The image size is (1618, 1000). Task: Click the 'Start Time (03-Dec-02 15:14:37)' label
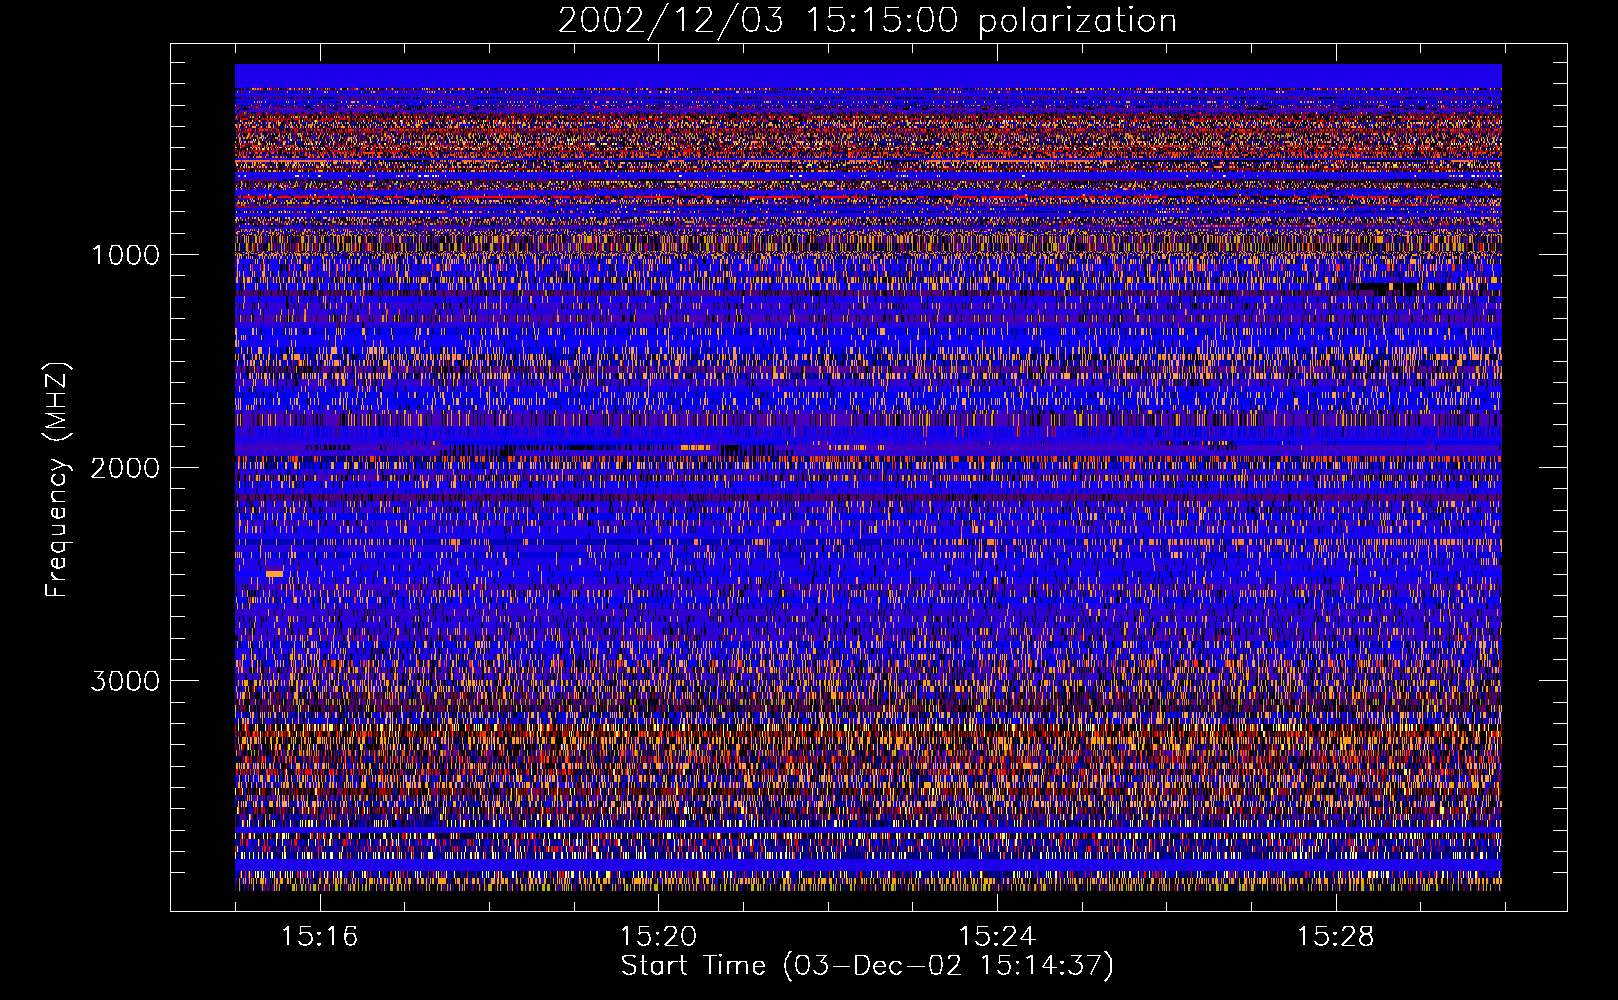pyautogui.click(x=867, y=966)
